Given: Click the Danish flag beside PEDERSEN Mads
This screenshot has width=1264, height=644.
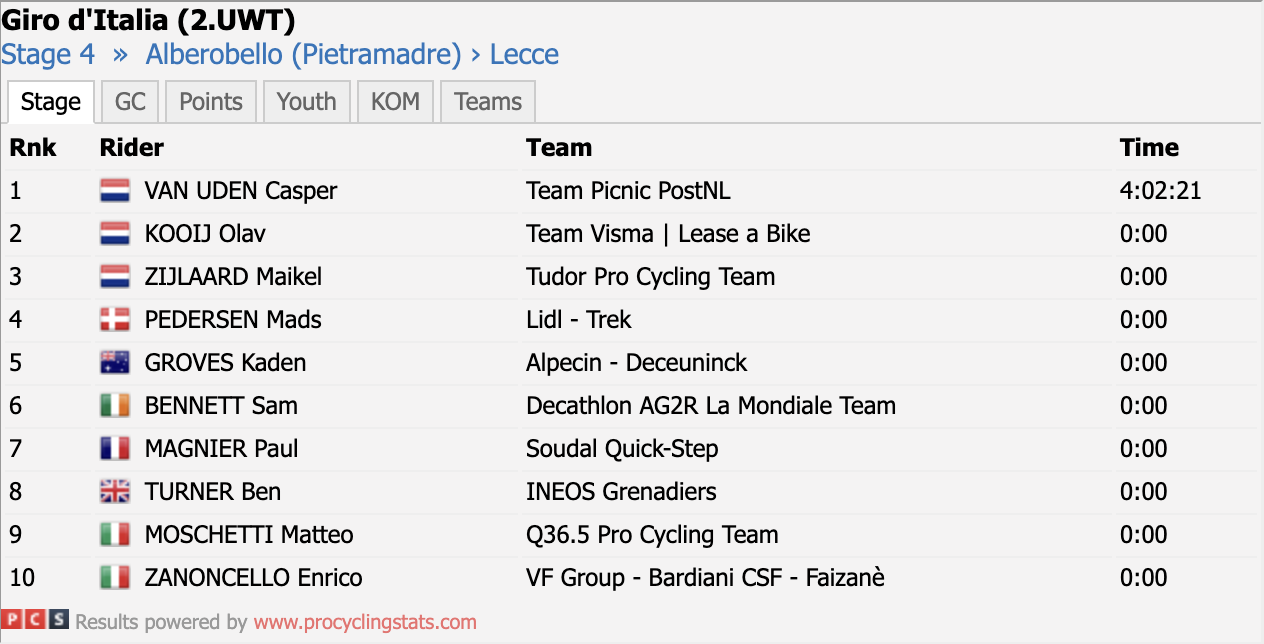Looking at the screenshot, I should tap(115, 320).
